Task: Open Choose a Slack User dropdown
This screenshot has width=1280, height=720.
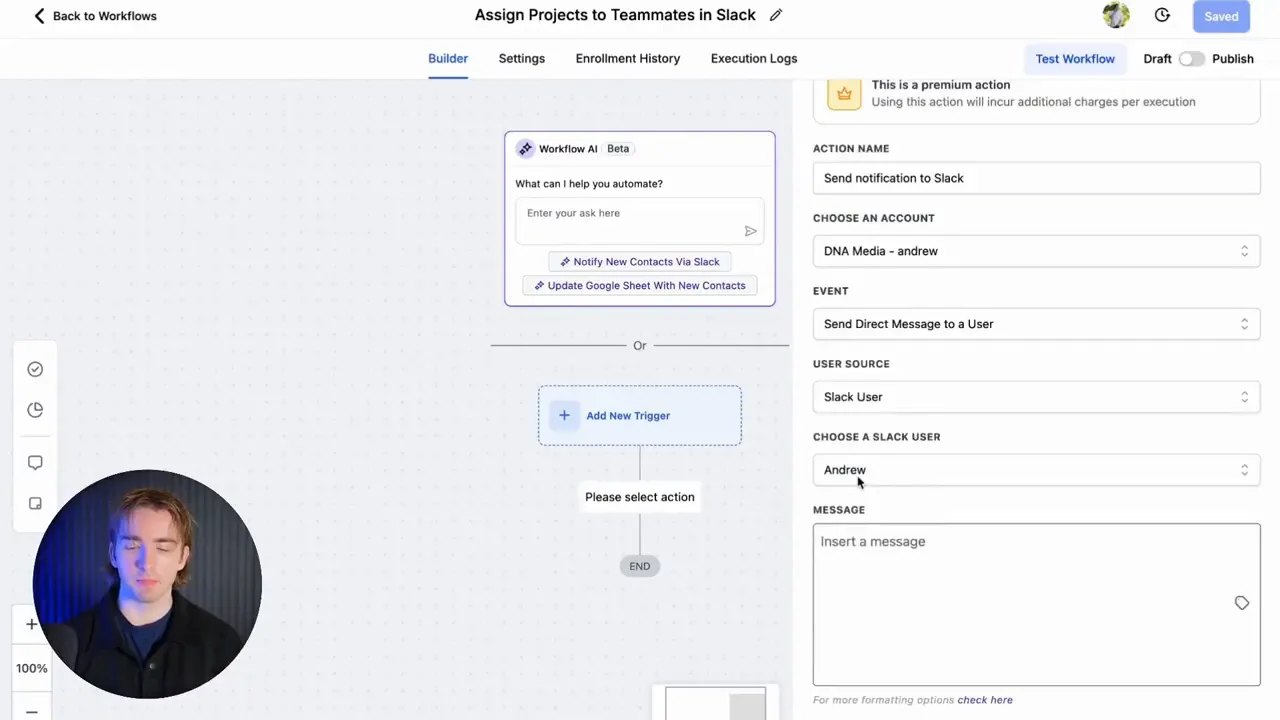Action: 1036,470
